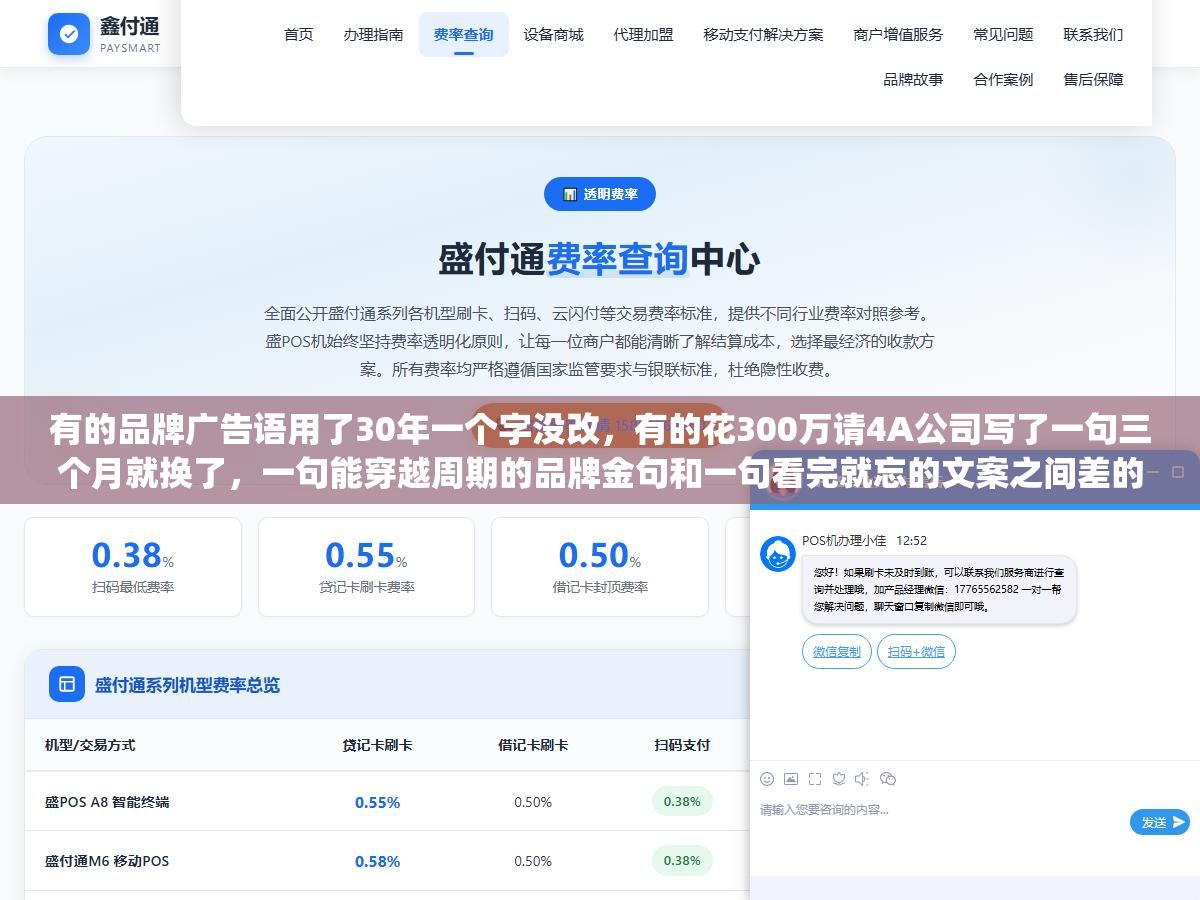Click the 扫码支付 column header
1200x900 pixels.
tap(682, 745)
